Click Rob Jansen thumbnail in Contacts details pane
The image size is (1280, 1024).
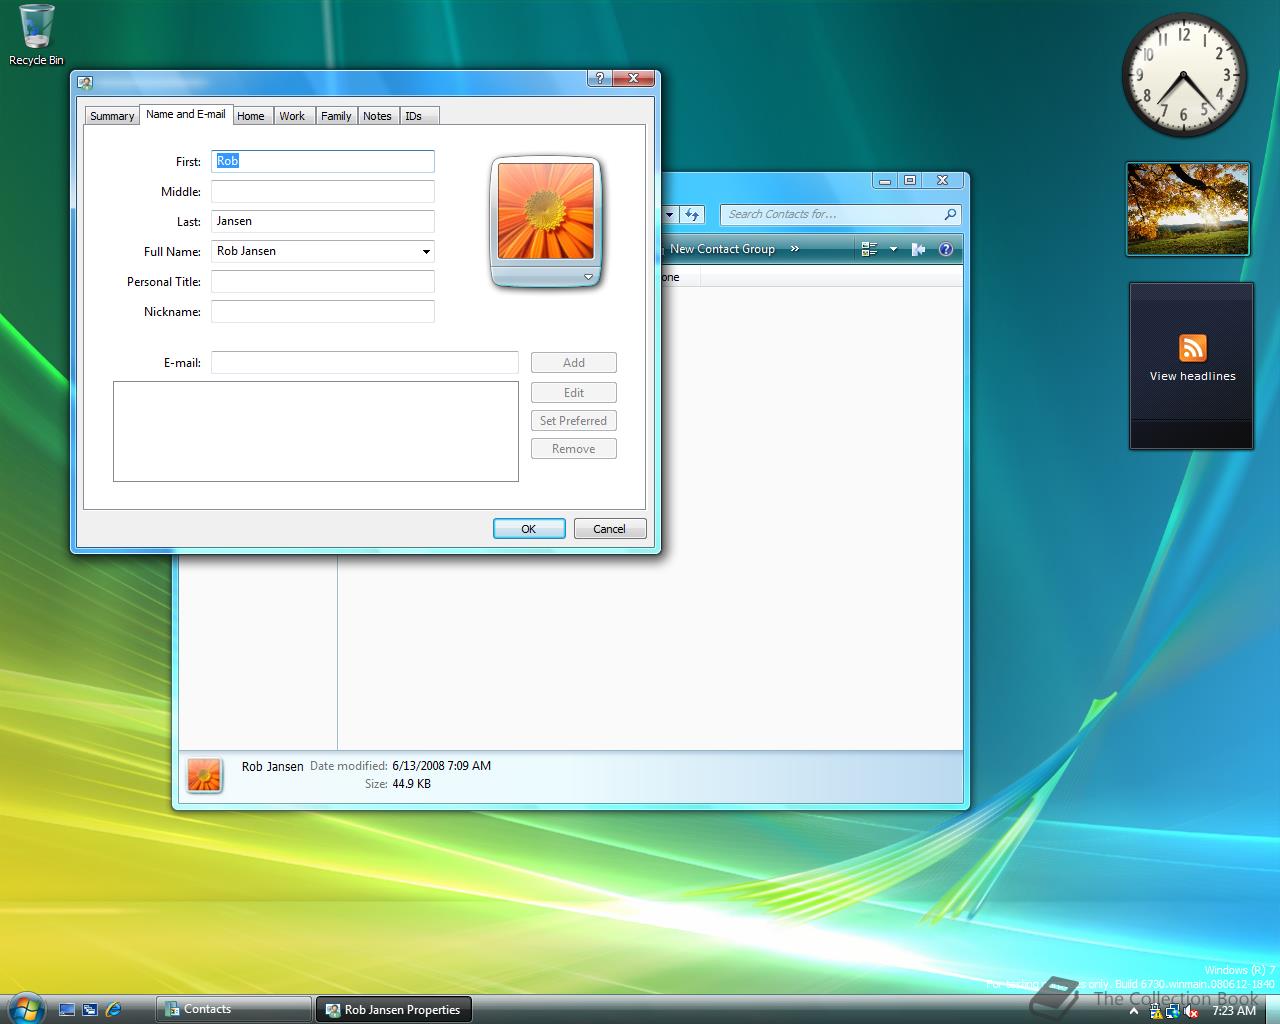point(205,774)
